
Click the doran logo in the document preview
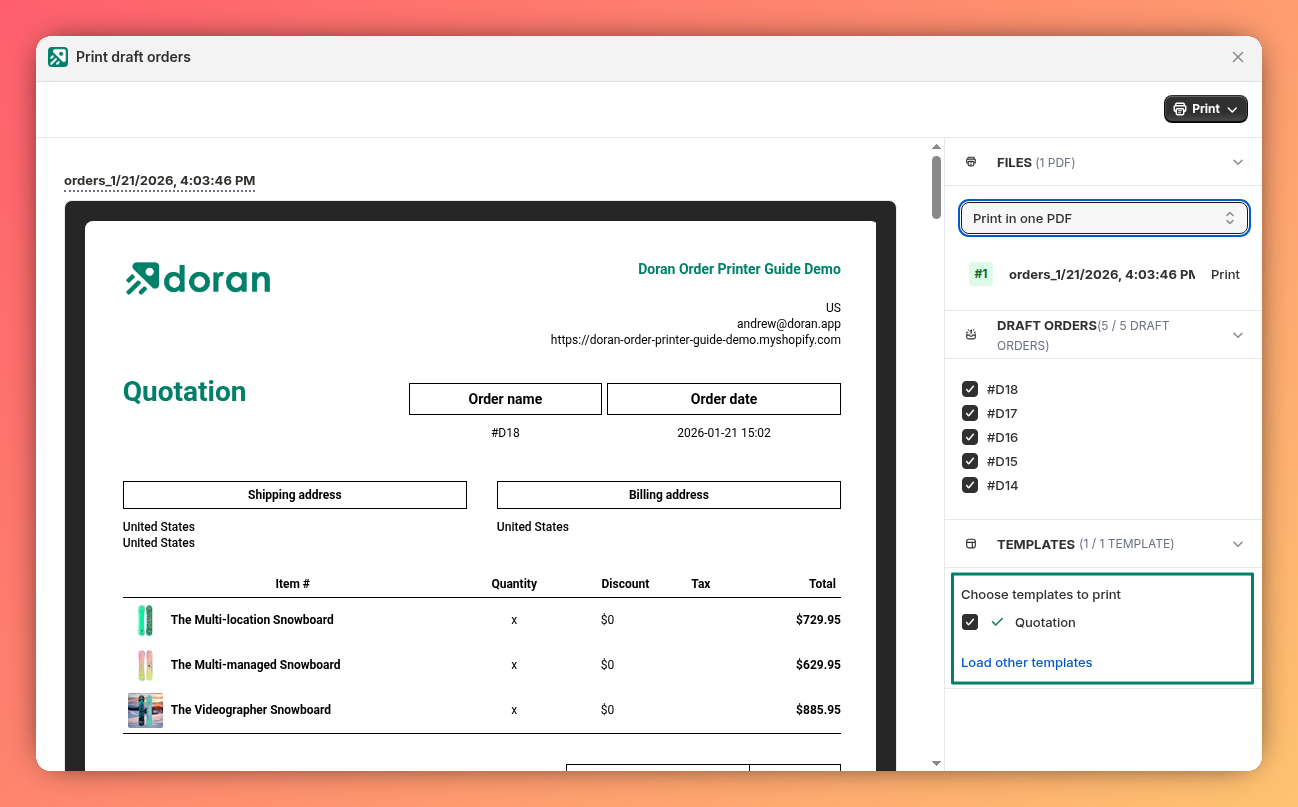196,278
